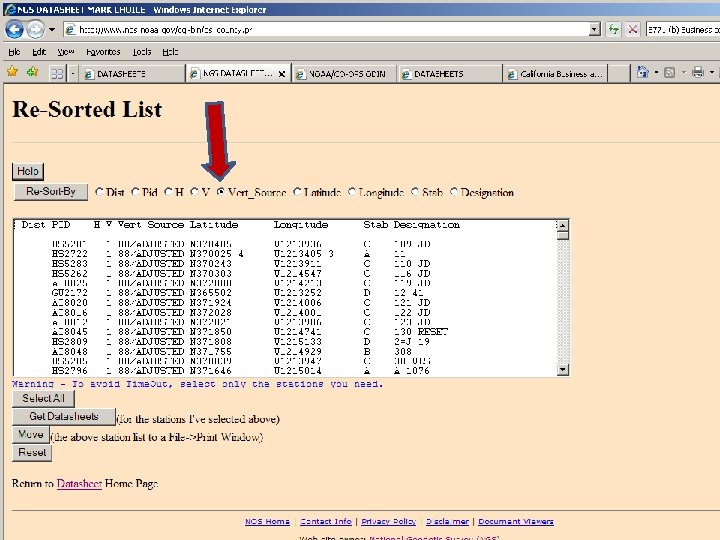Click the Home page icon
Image resolution: width=720 pixels, height=540 pixels.
(642, 72)
